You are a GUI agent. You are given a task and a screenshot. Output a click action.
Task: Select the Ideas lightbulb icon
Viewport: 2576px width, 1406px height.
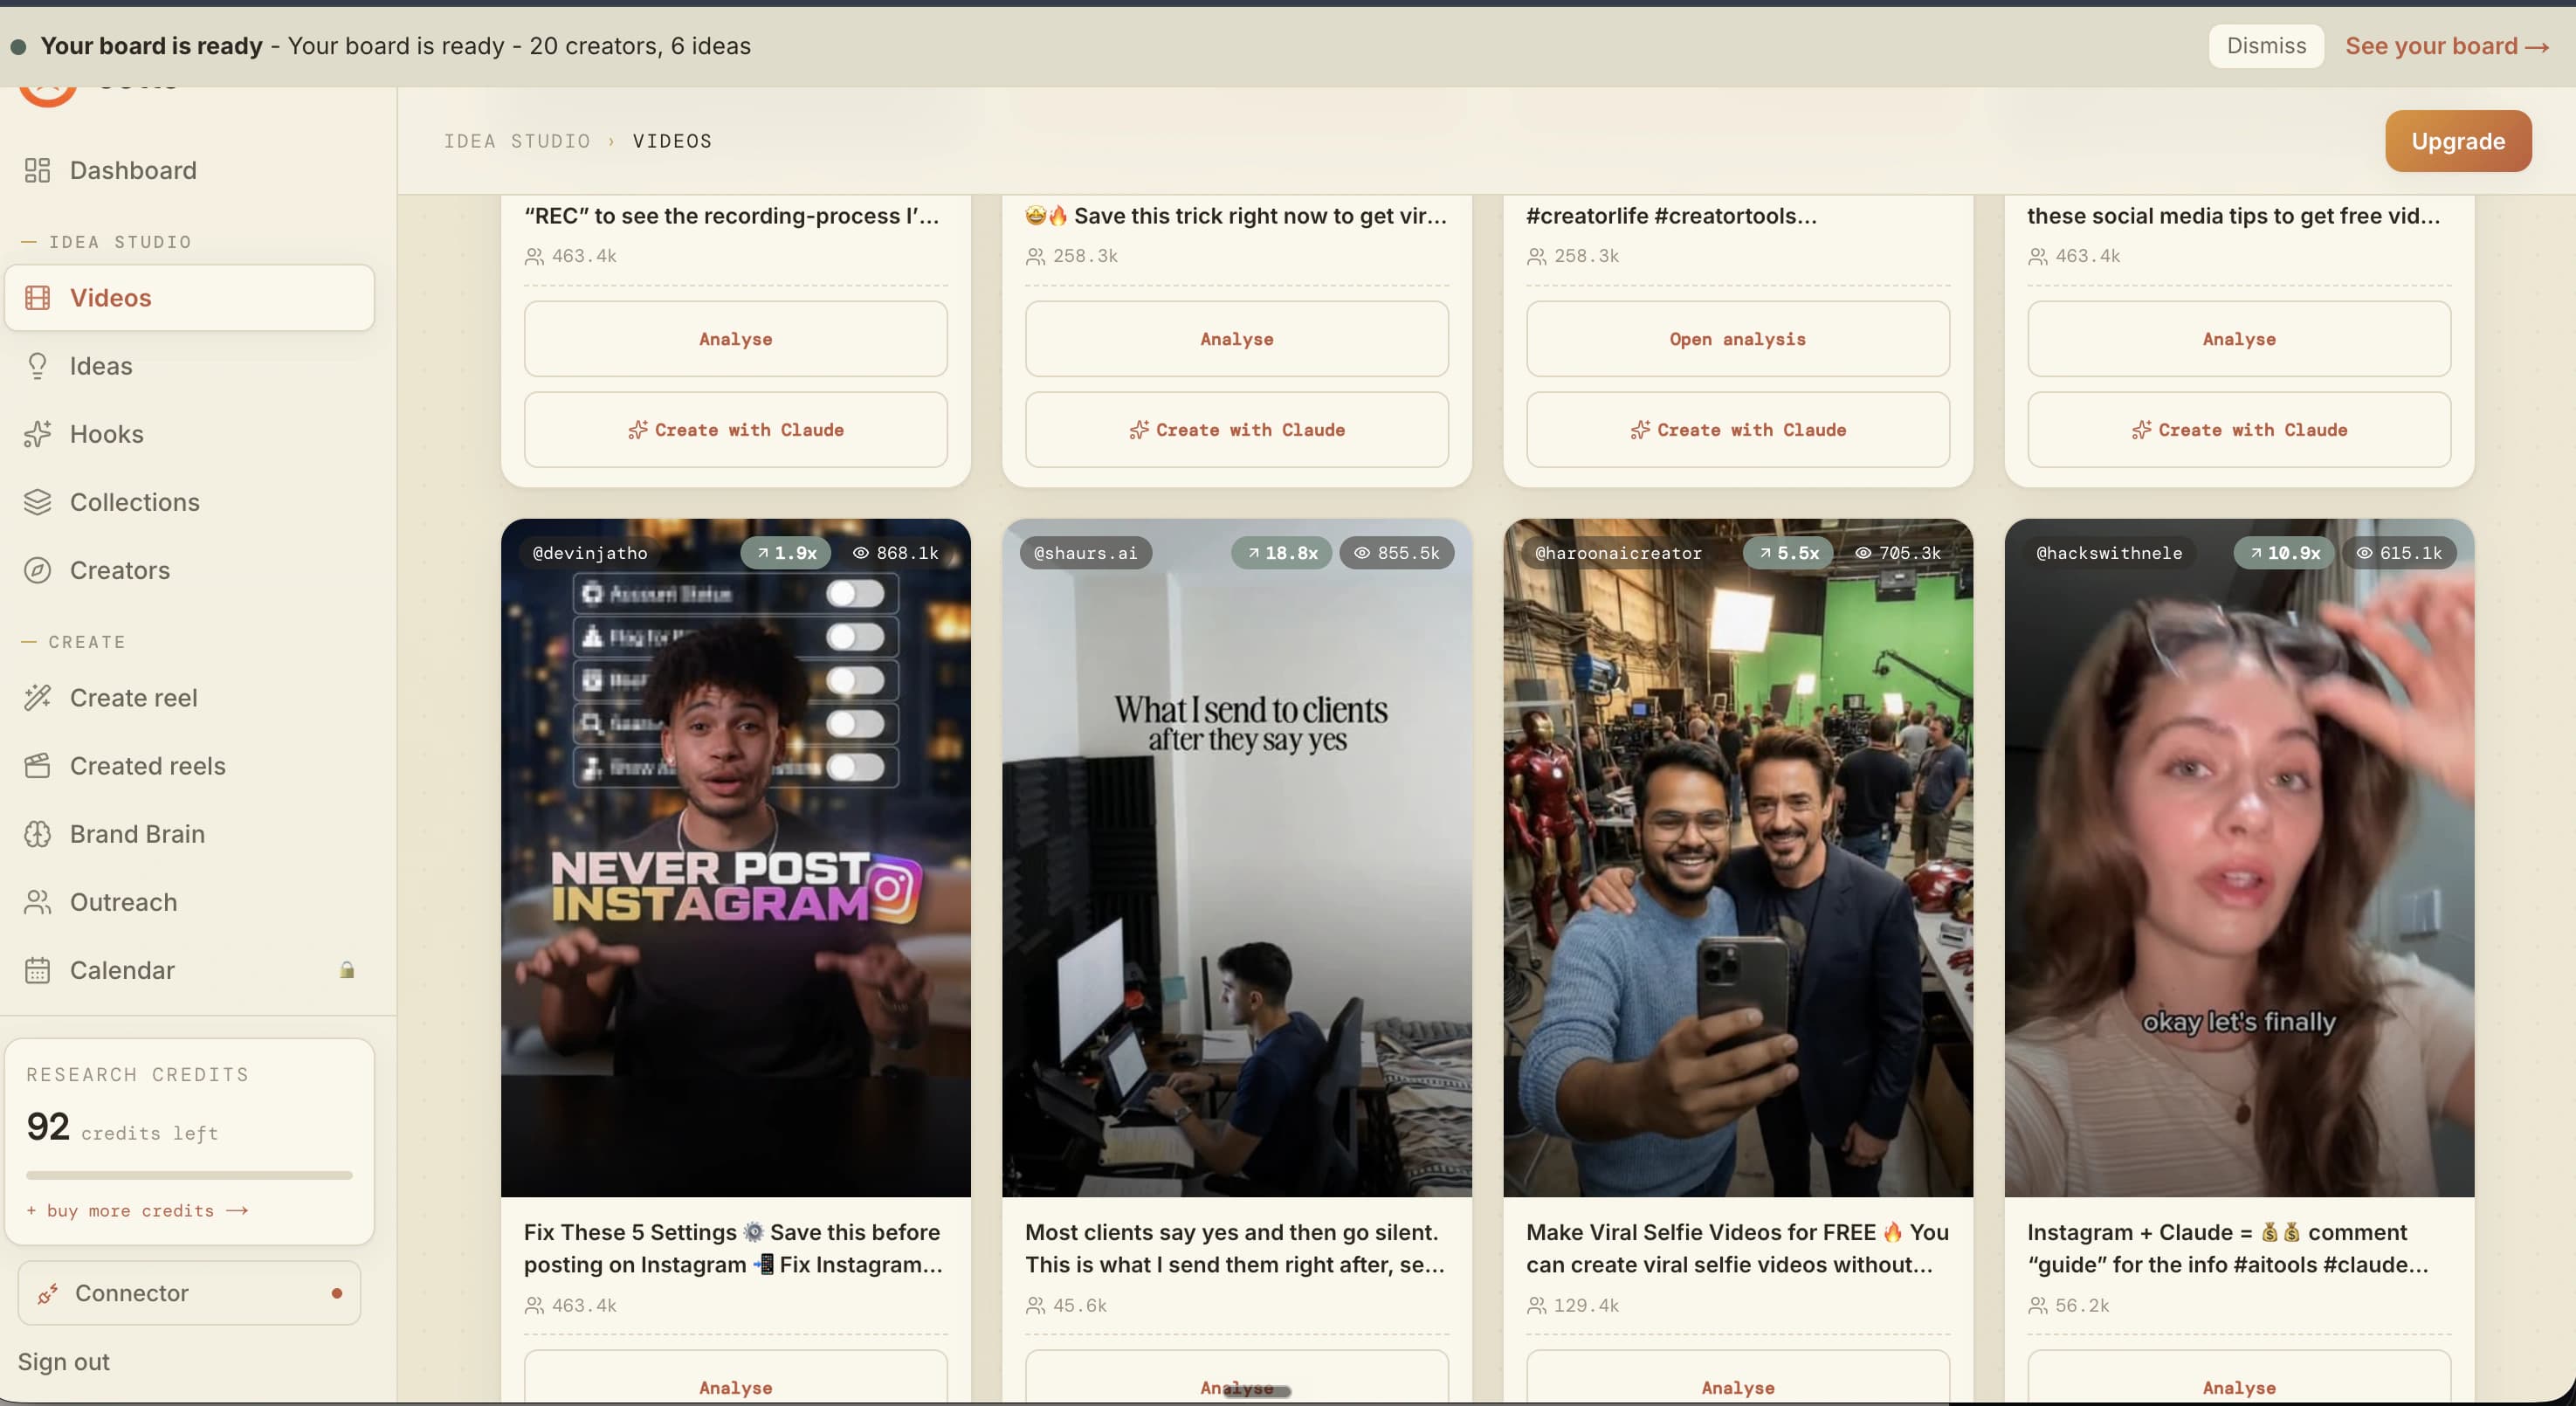pos(37,366)
